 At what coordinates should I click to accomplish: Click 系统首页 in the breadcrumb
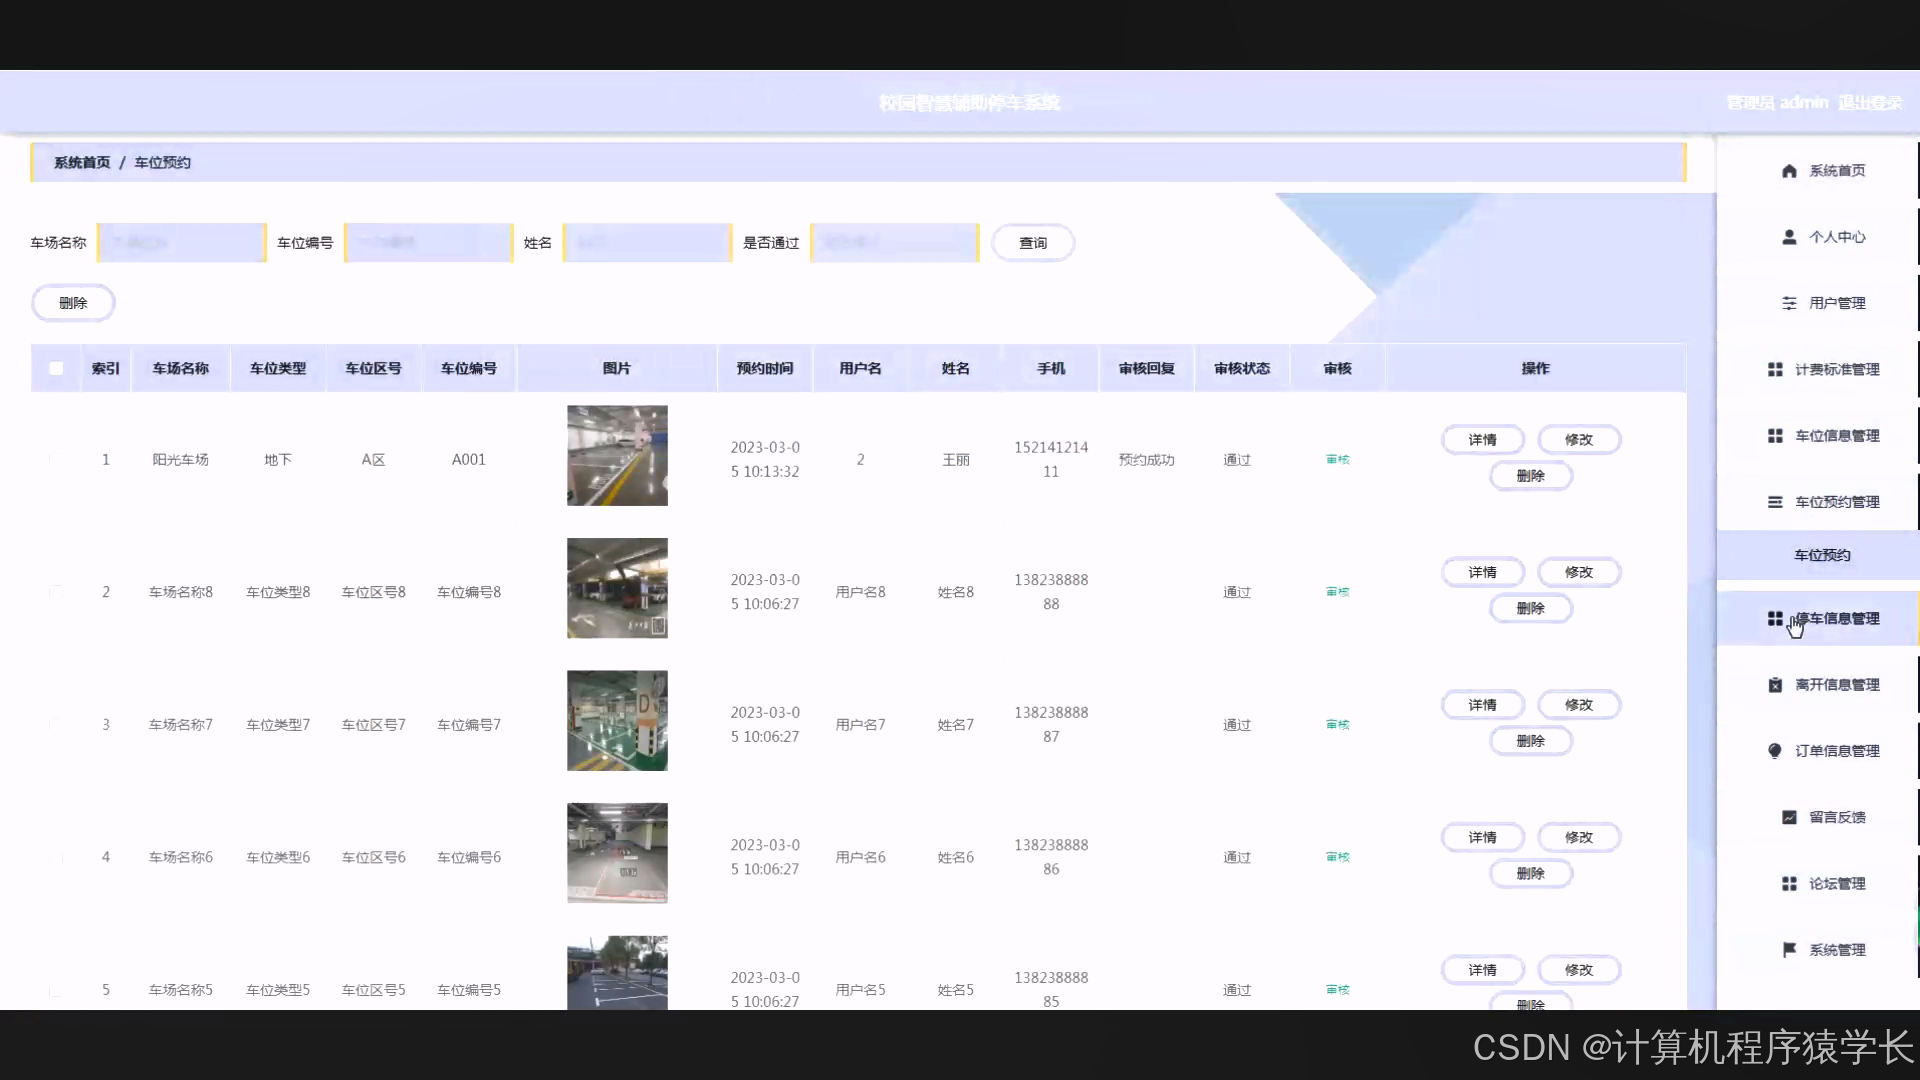click(x=82, y=163)
